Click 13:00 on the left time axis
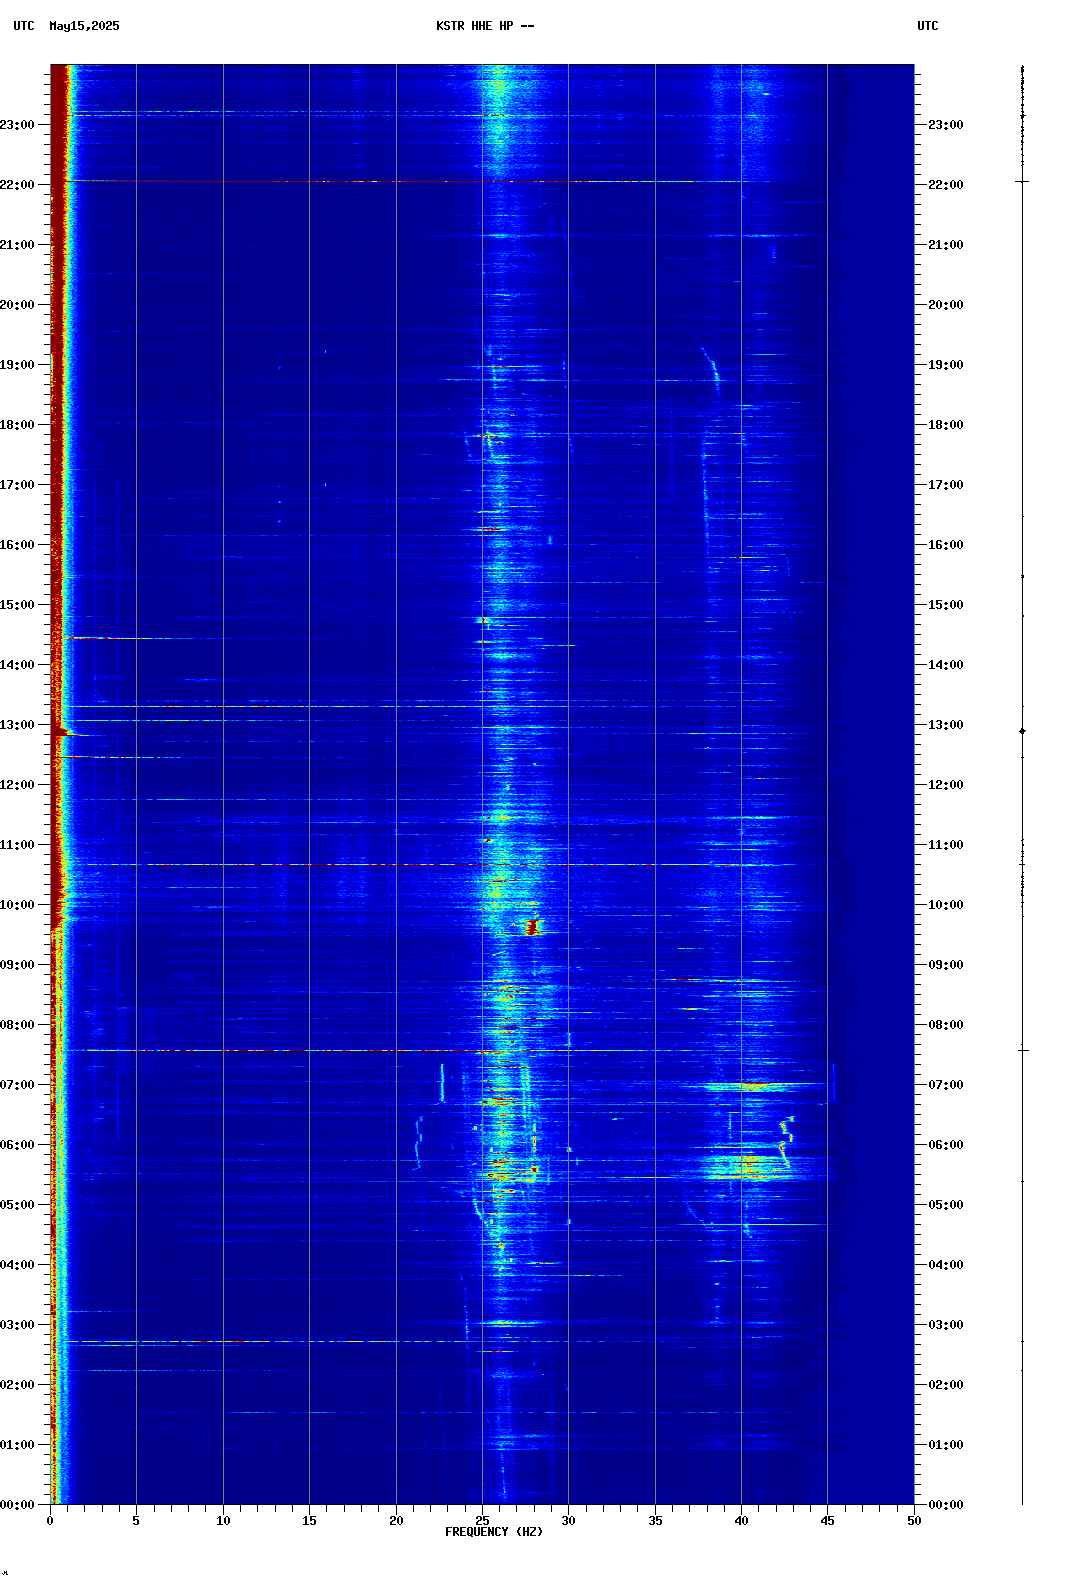 click(17, 725)
